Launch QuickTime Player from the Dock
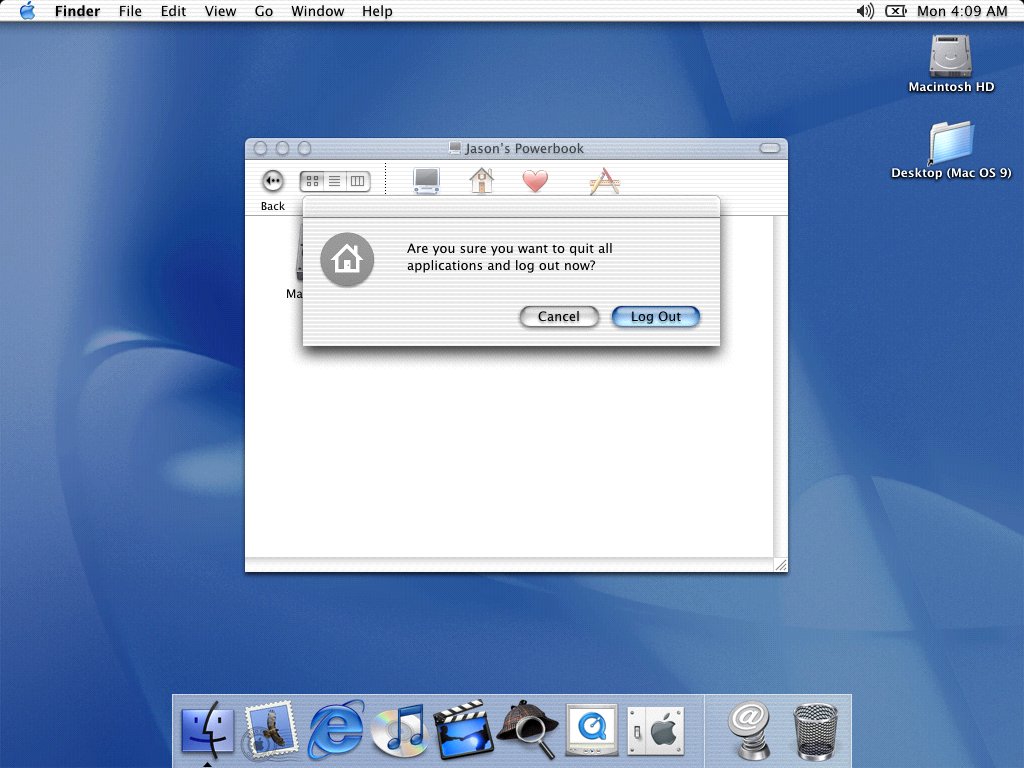This screenshot has height=768, width=1024. [x=592, y=729]
